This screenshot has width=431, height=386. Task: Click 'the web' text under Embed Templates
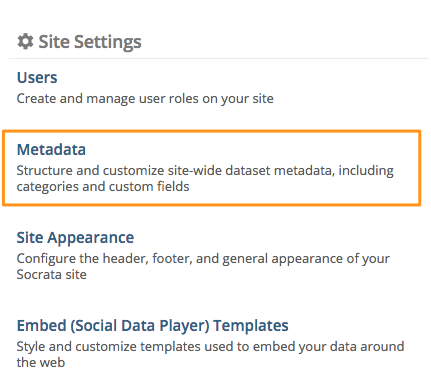click(41, 363)
